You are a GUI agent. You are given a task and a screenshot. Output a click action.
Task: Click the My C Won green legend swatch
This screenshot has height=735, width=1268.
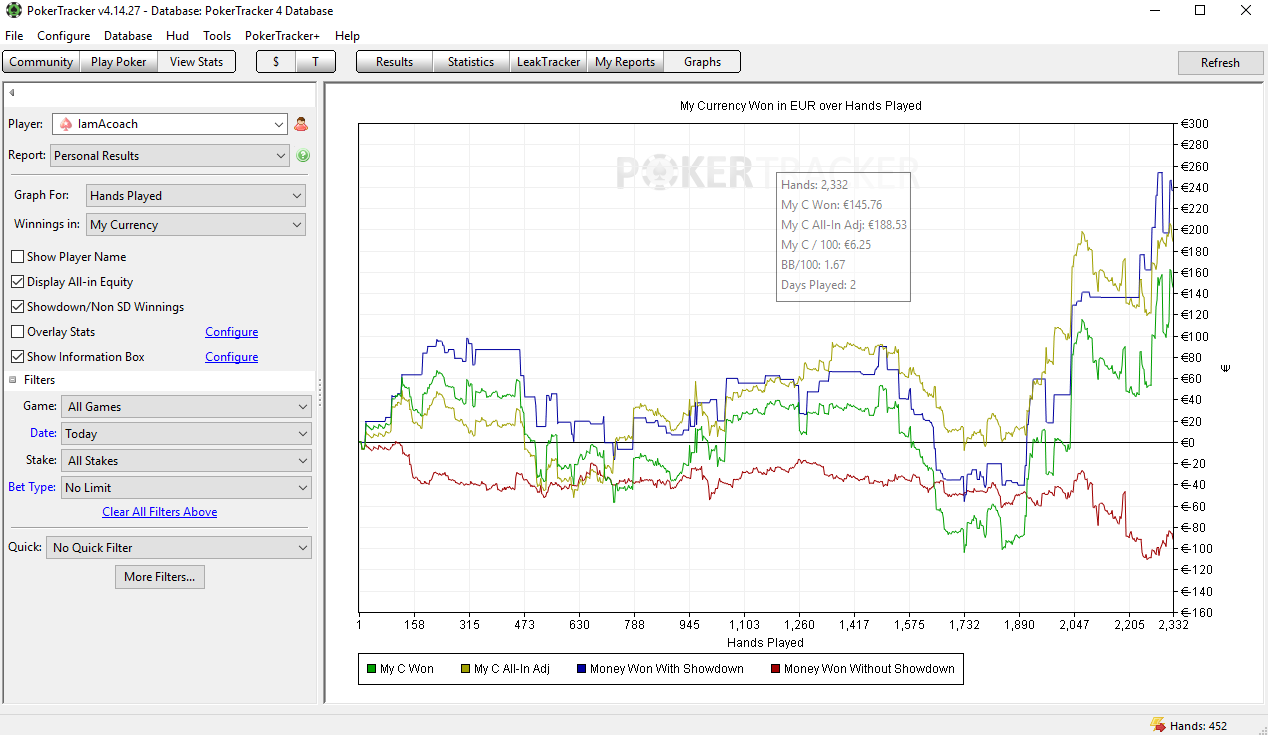tap(372, 669)
